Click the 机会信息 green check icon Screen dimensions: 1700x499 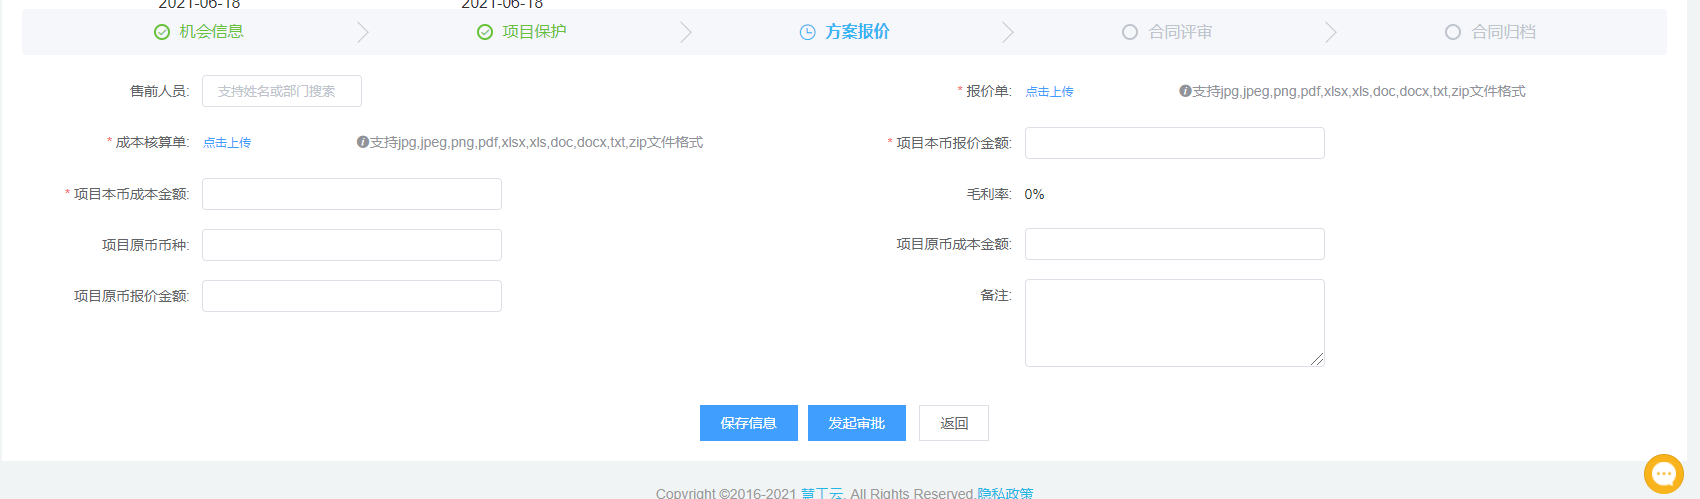(x=162, y=32)
